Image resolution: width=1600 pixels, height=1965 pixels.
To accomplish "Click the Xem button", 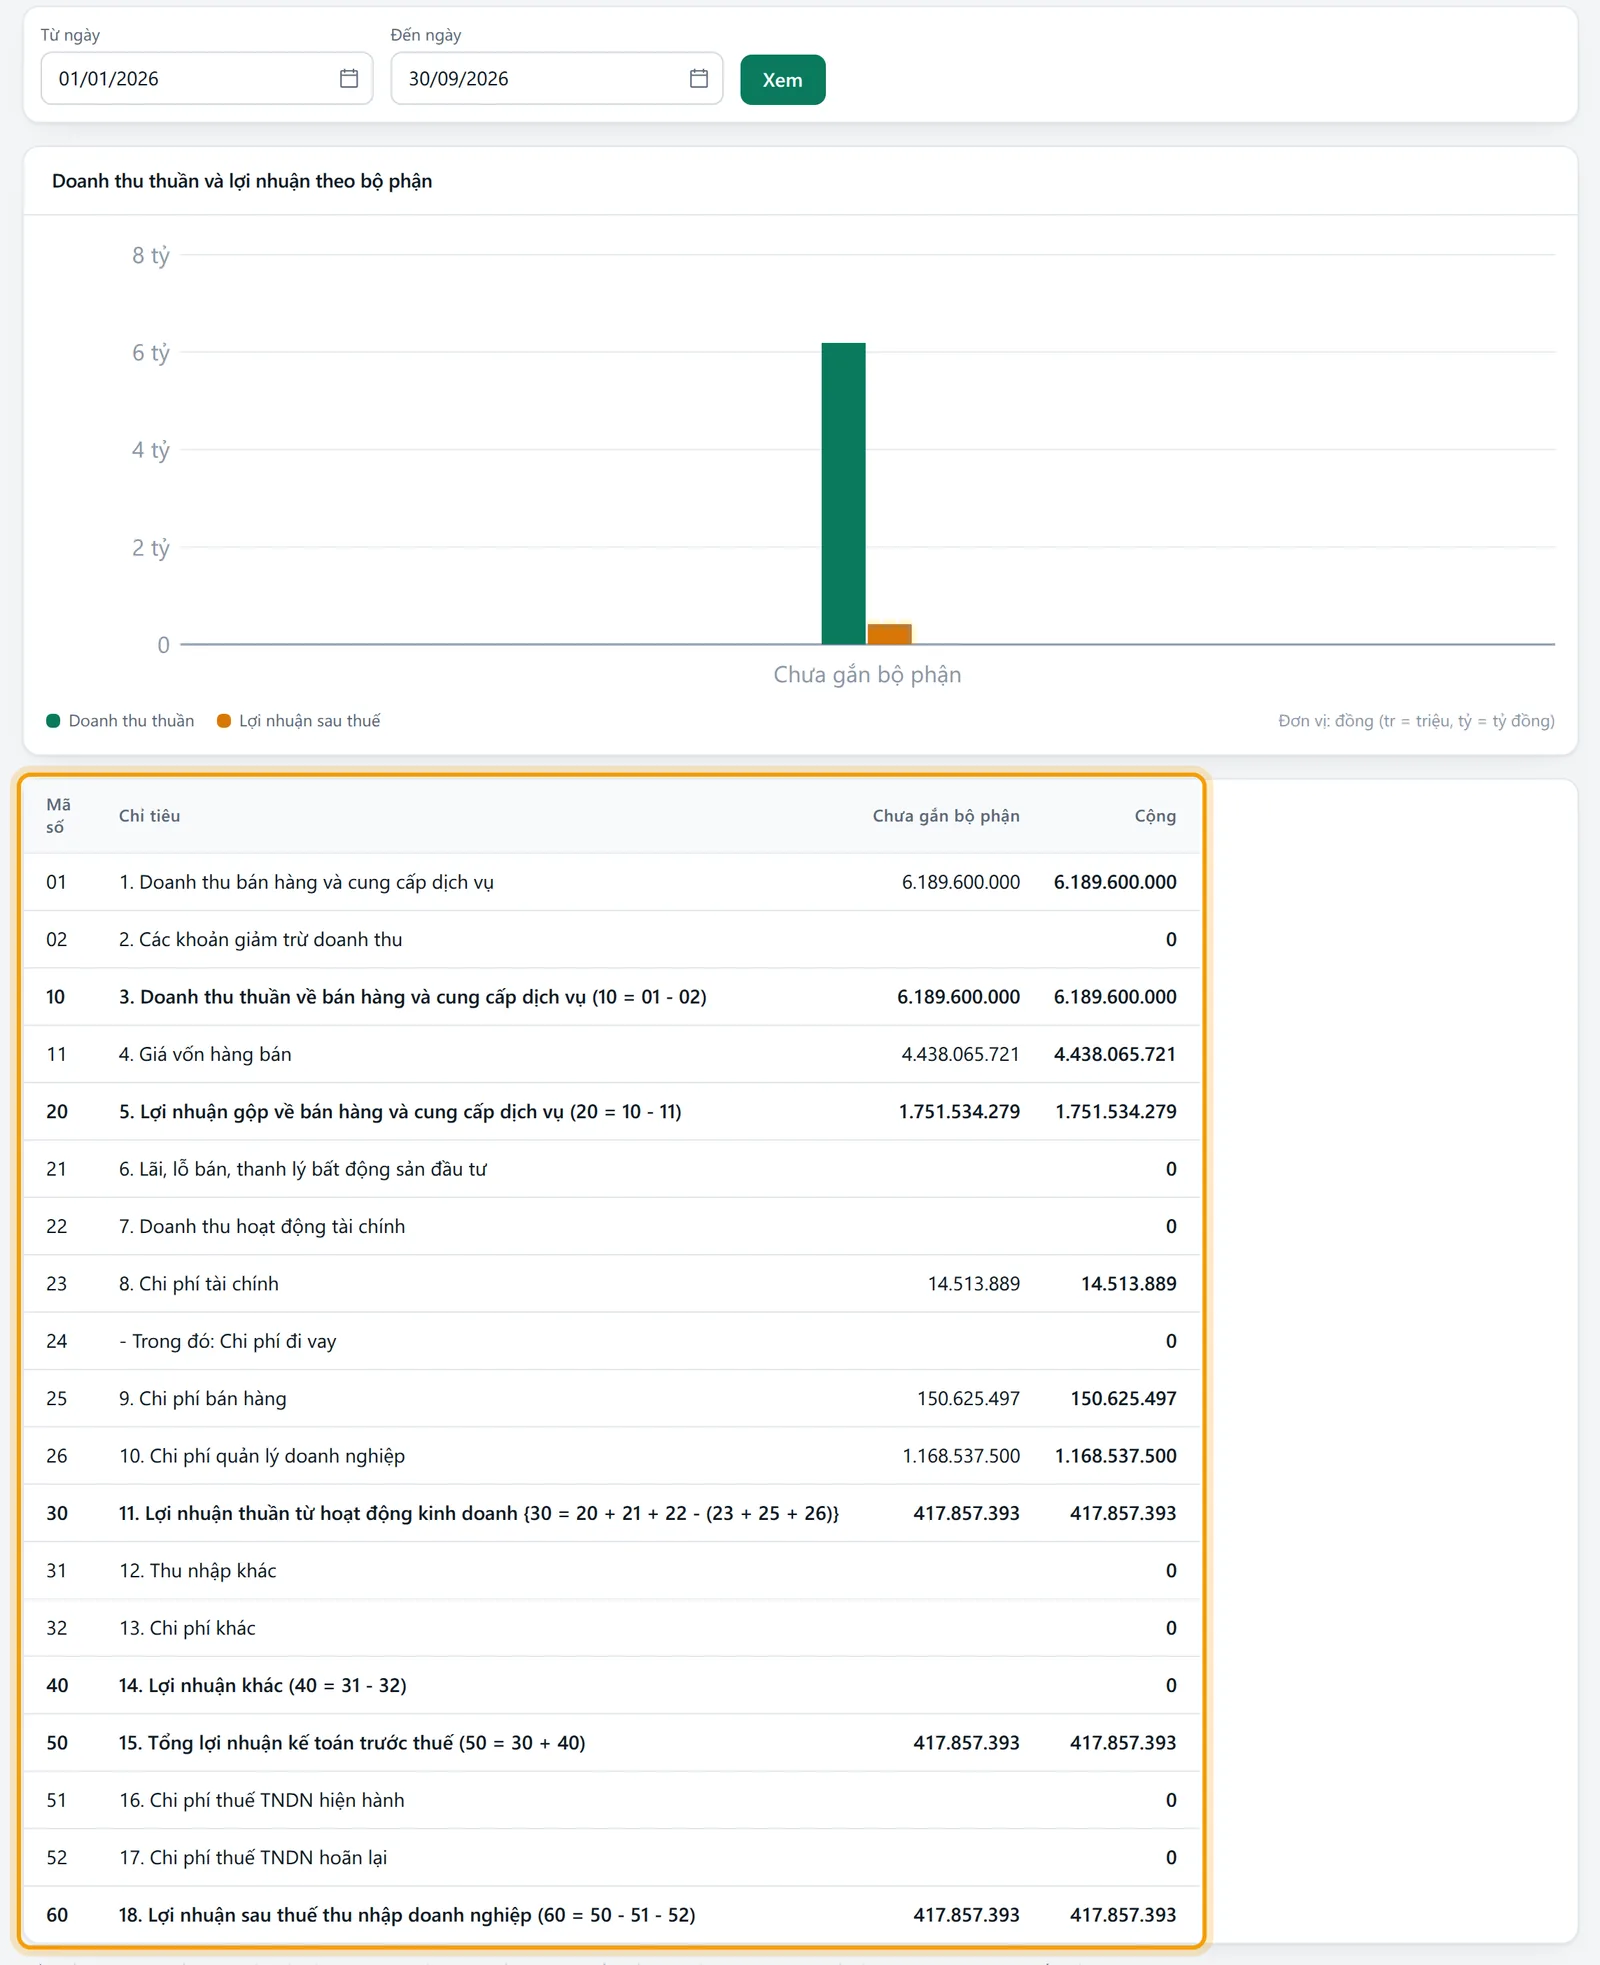I will point(783,80).
